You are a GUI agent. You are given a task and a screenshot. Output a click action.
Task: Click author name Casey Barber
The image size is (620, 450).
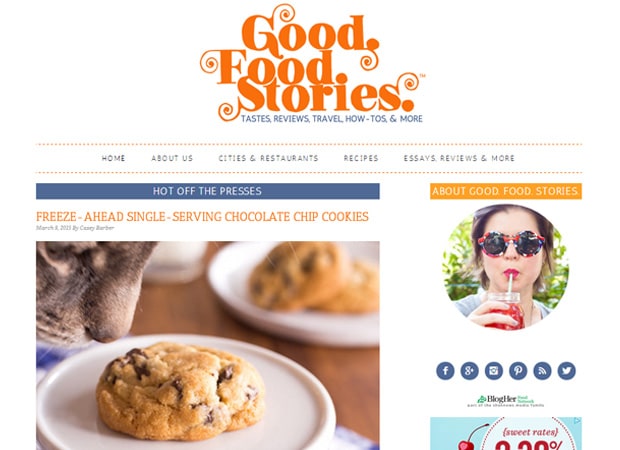pos(97,228)
